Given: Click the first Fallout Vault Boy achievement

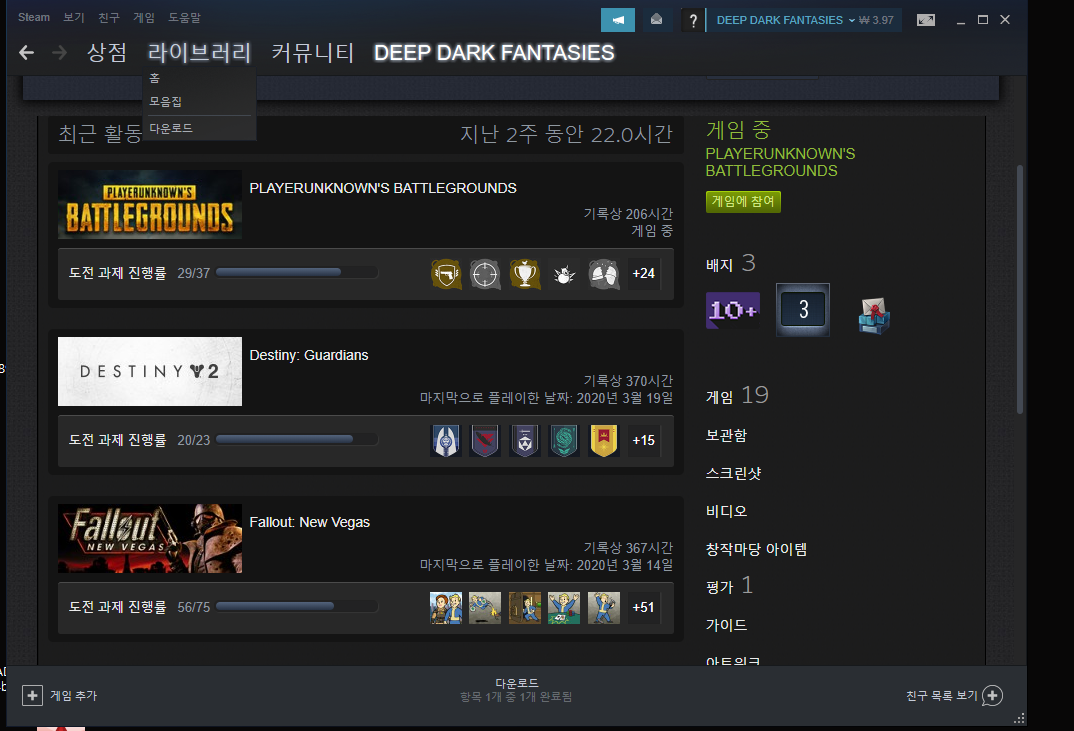Looking at the screenshot, I should (x=446, y=608).
